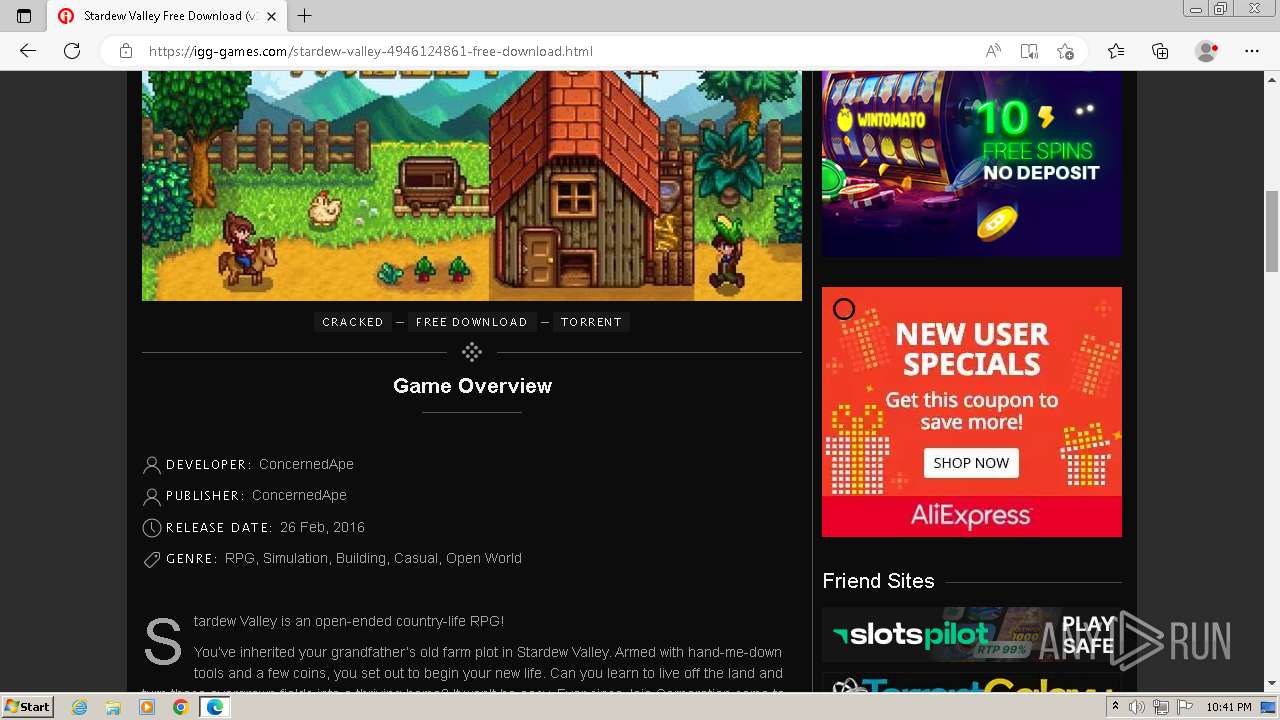The height and width of the screenshot is (720, 1280).
Task: Open network tray icon
Action: pos(1161,707)
